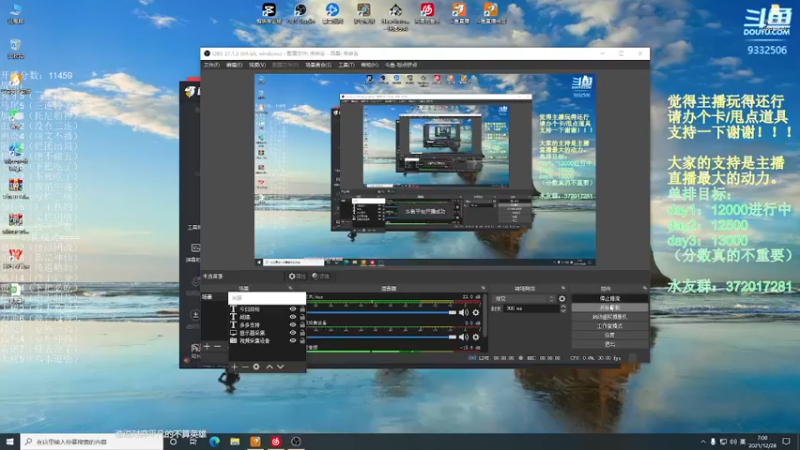Pop out the scene transitions dock icon
The image size is (800, 450).
(563, 288)
